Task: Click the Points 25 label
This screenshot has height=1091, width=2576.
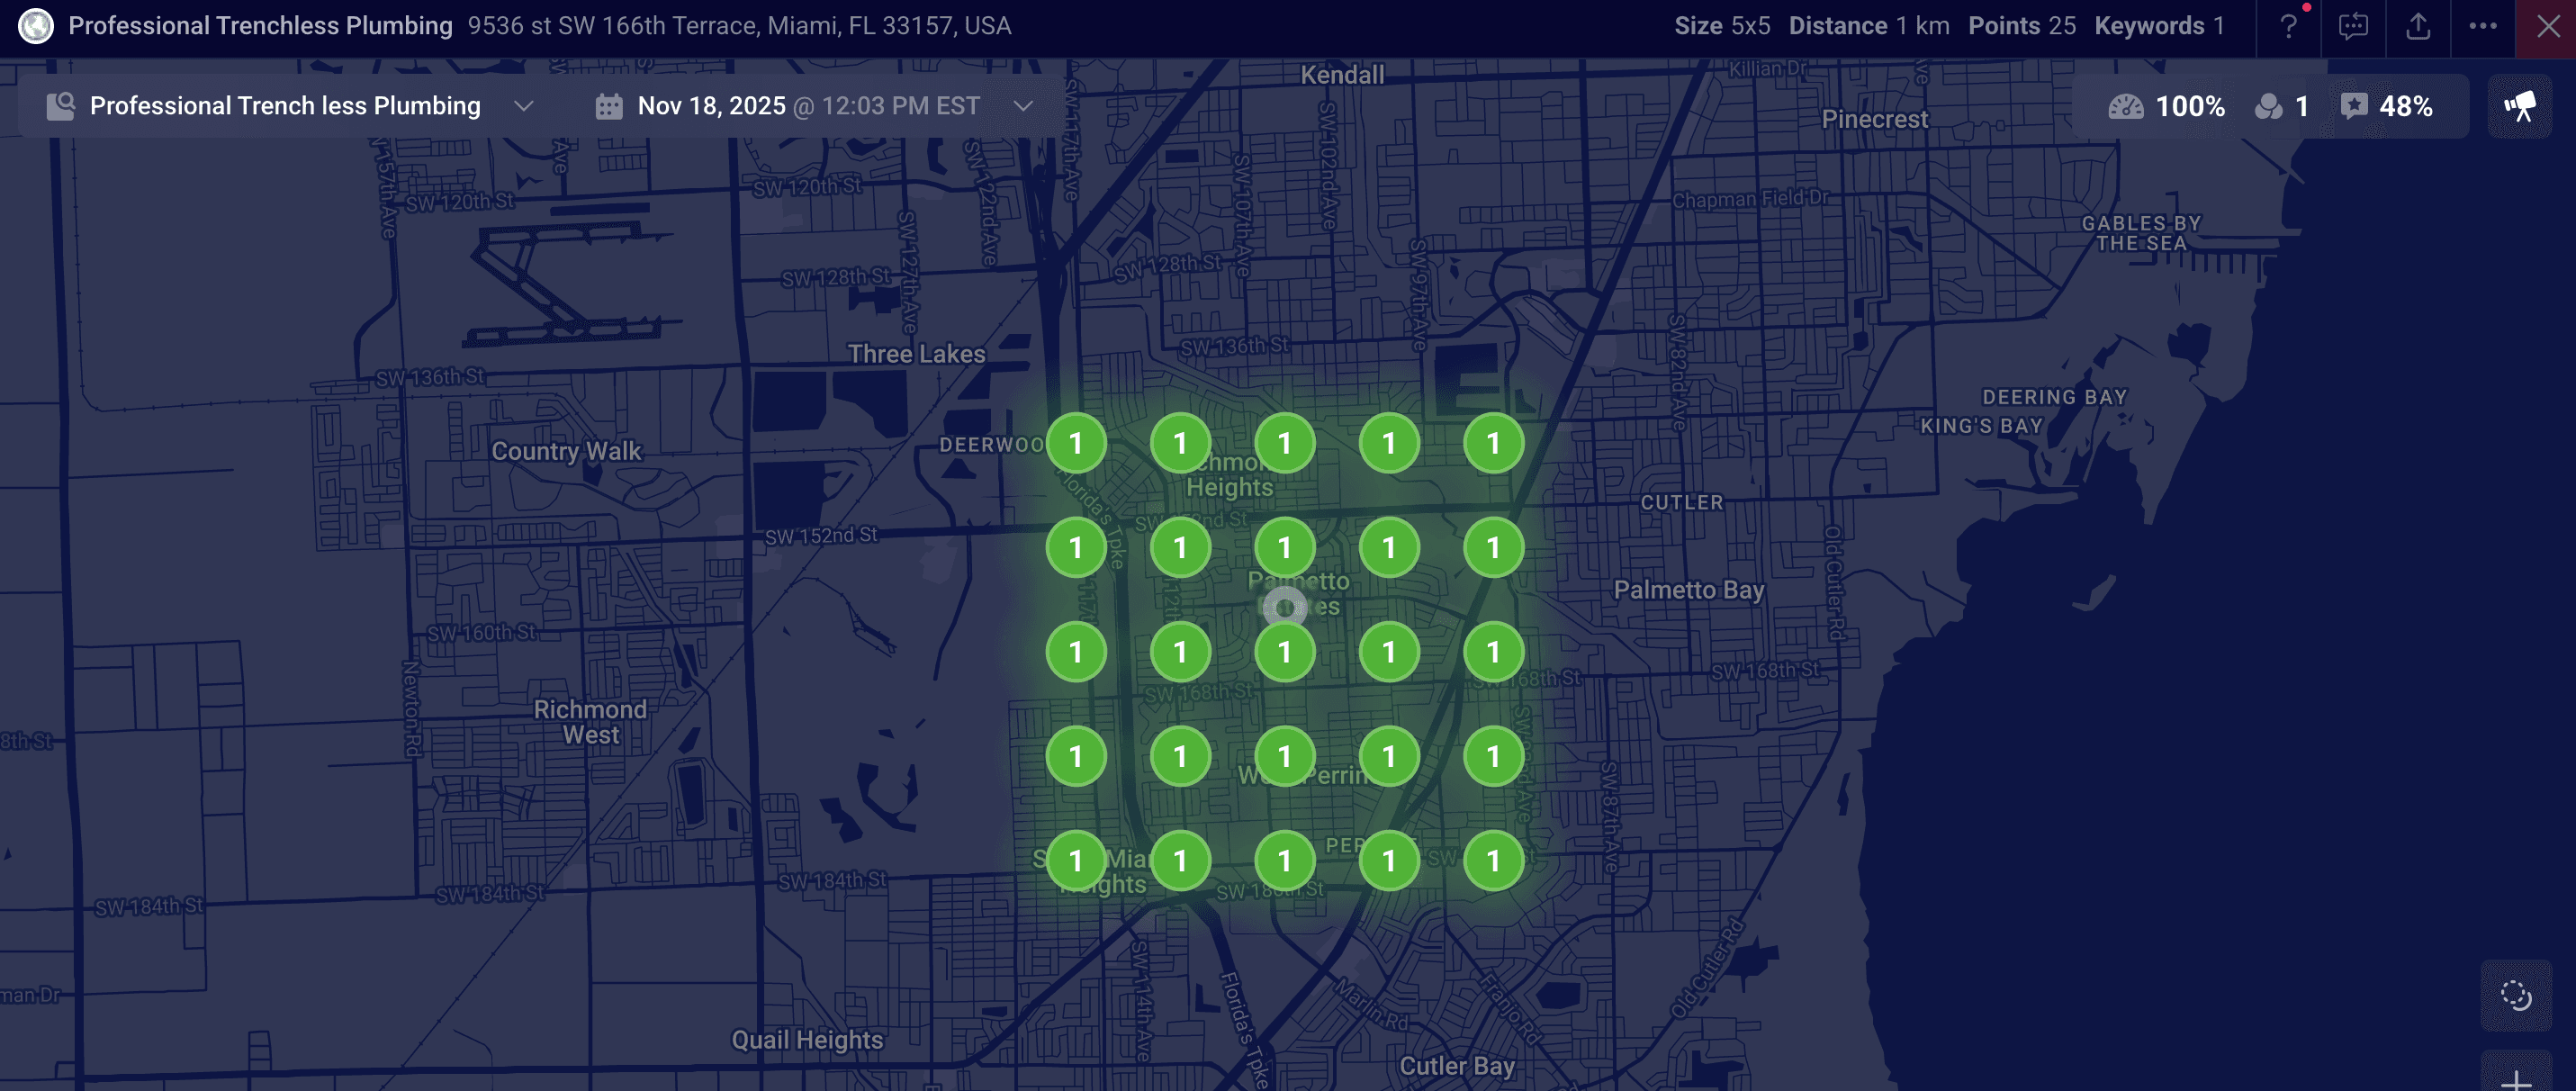Action: click(x=2022, y=26)
